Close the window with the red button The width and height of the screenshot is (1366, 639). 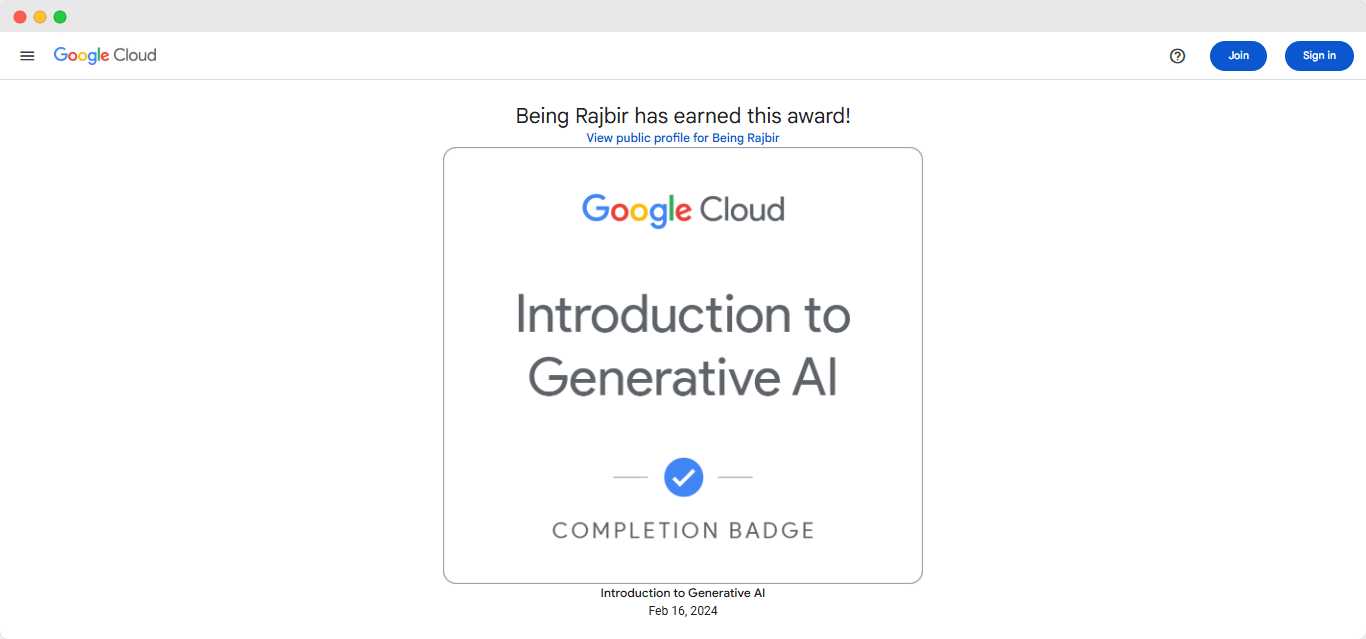pyautogui.click(x=20, y=17)
